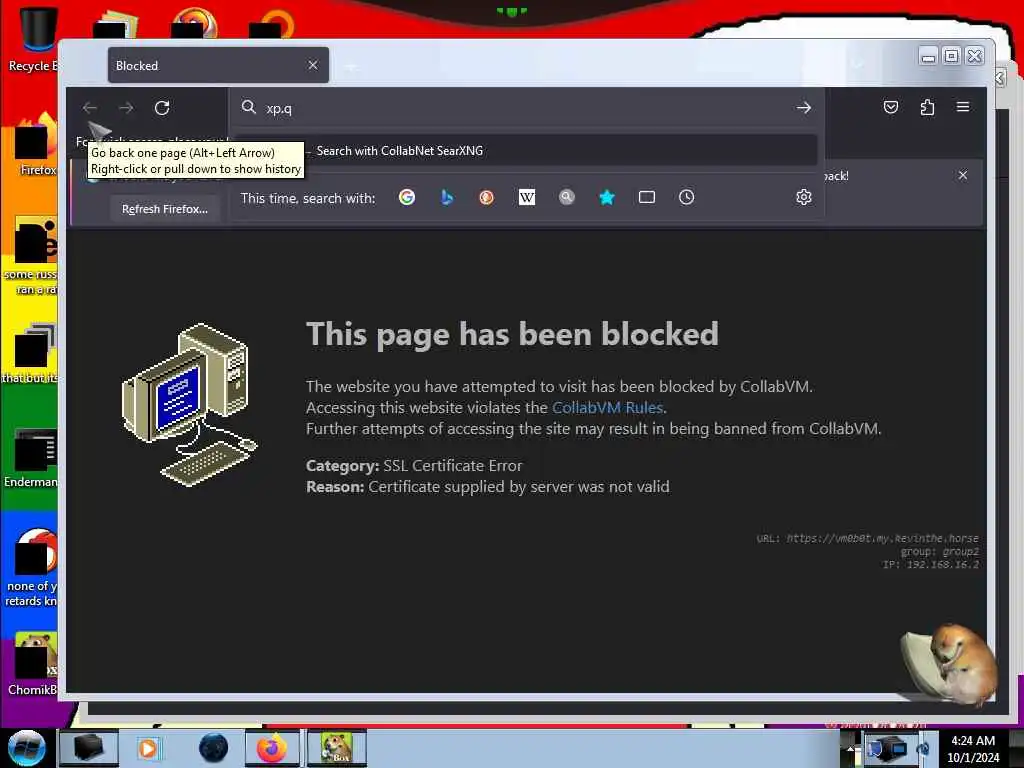The image size is (1024, 768).
Task: Choose Search with CollabNet SearXNG suggestion
Action: click(526, 151)
